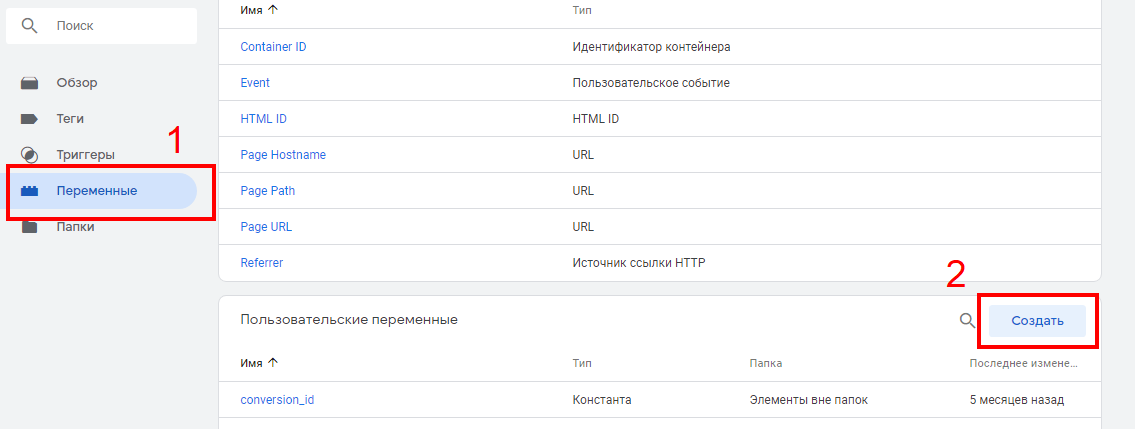1135x429 pixels.
Task: Focus the Поиск search field
Action: click(x=115, y=25)
